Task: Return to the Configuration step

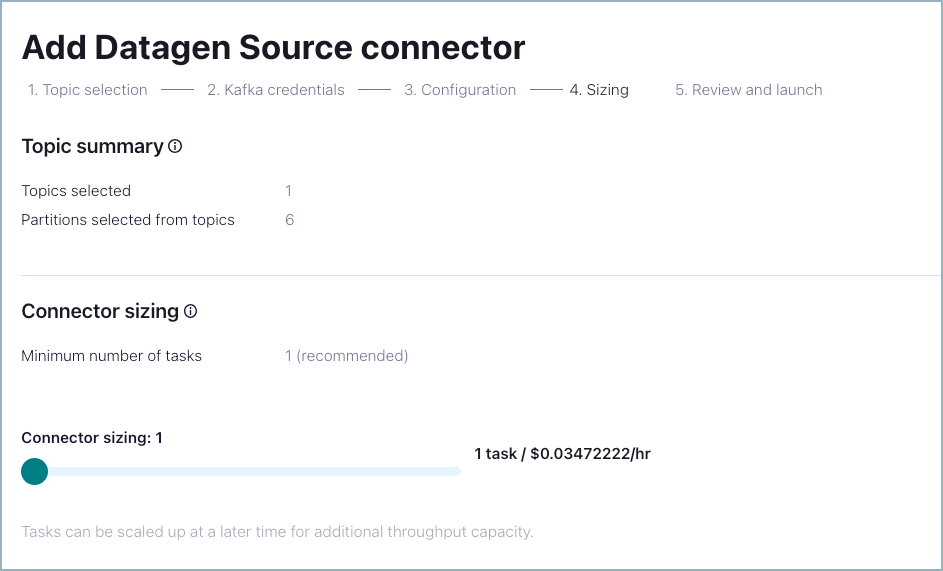Action: point(460,90)
